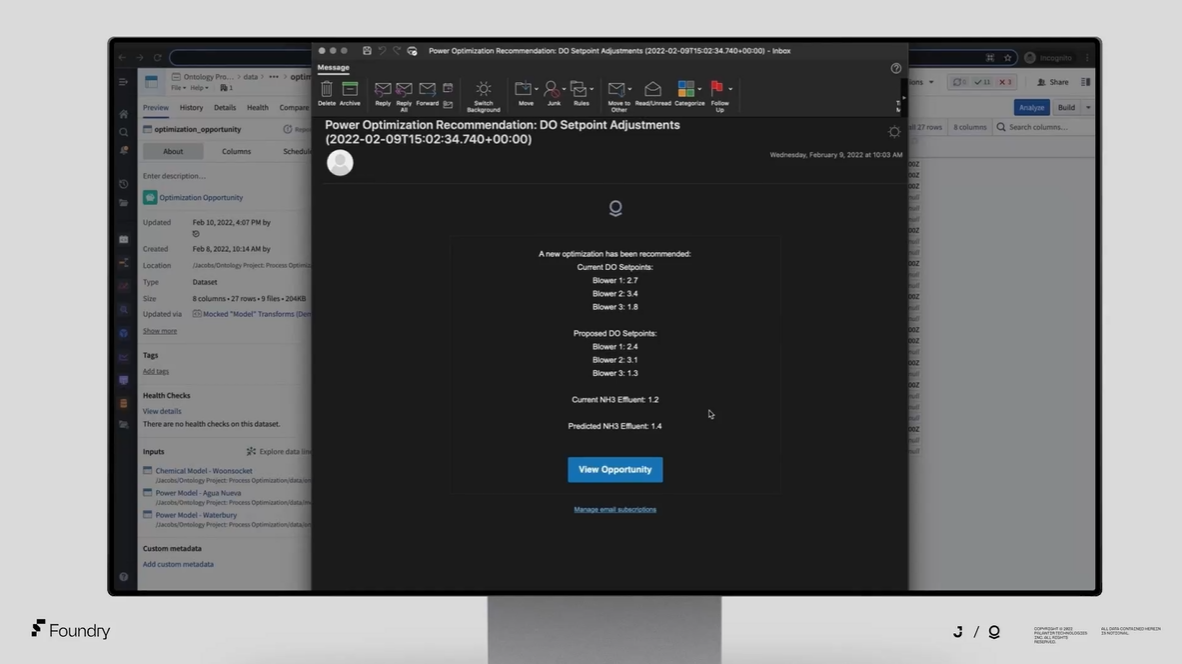1182x664 pixels.
Task: Archive this message
Action: click(350, 91)
